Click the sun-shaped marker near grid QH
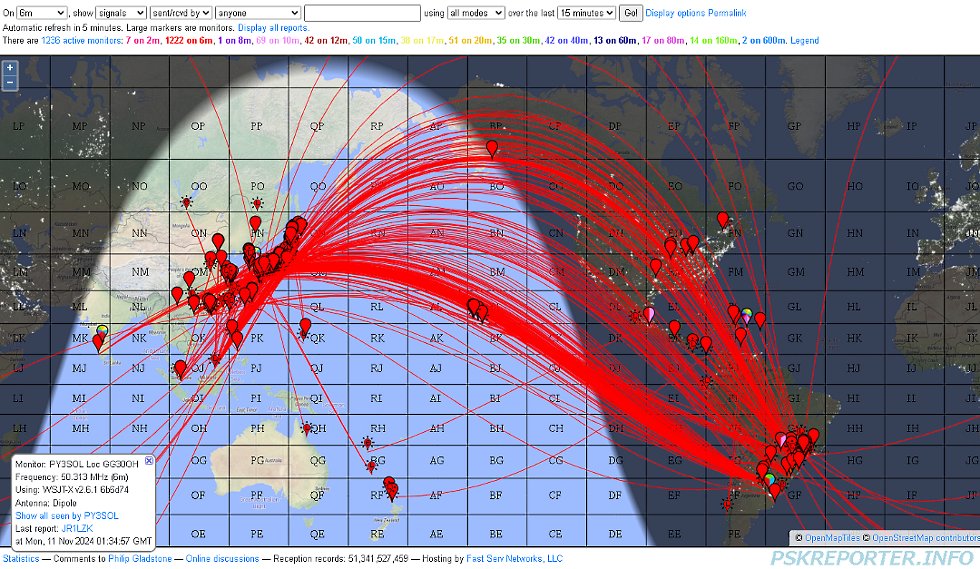This screenshot has width=980, height=569. (x=306, y=428)
